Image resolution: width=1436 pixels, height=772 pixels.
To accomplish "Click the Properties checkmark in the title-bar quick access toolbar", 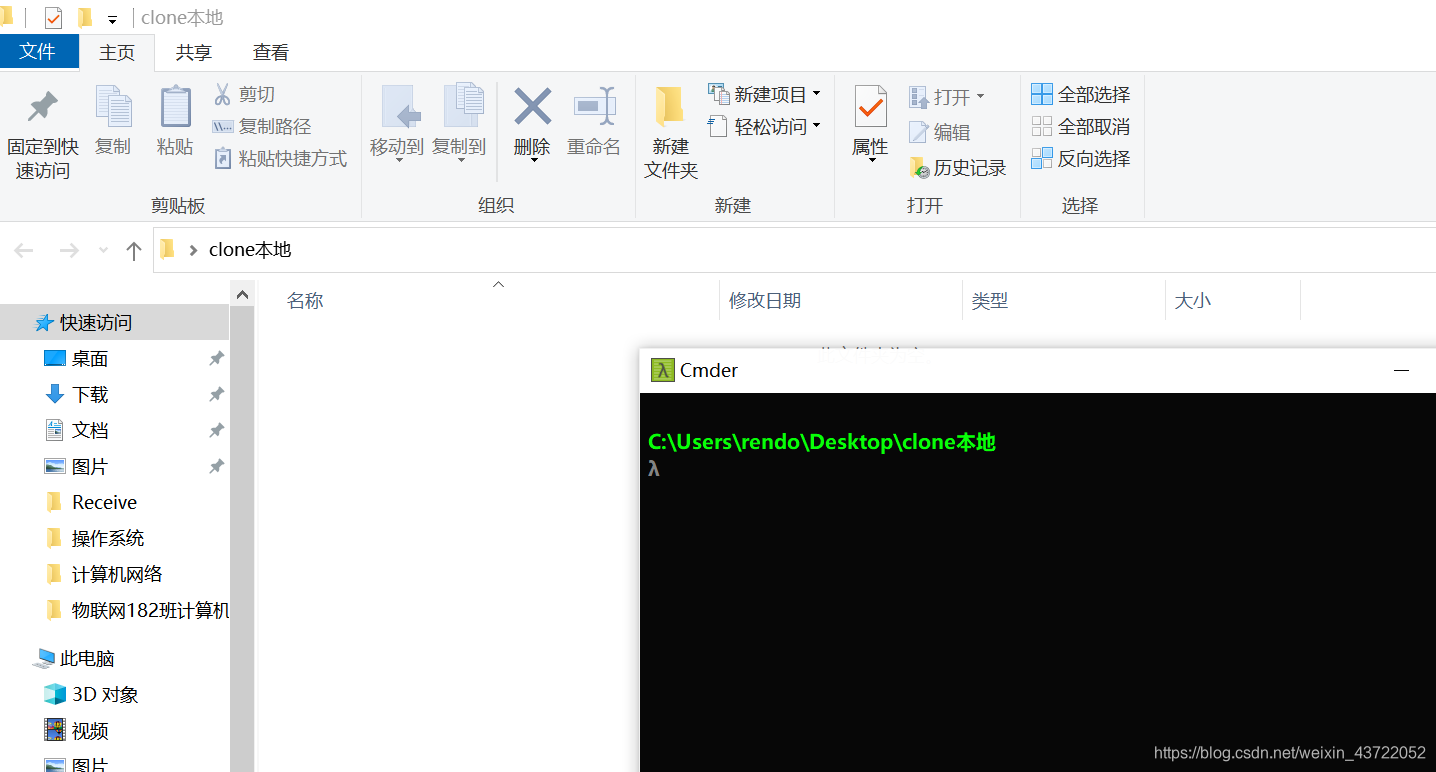I will pos(54,18).
